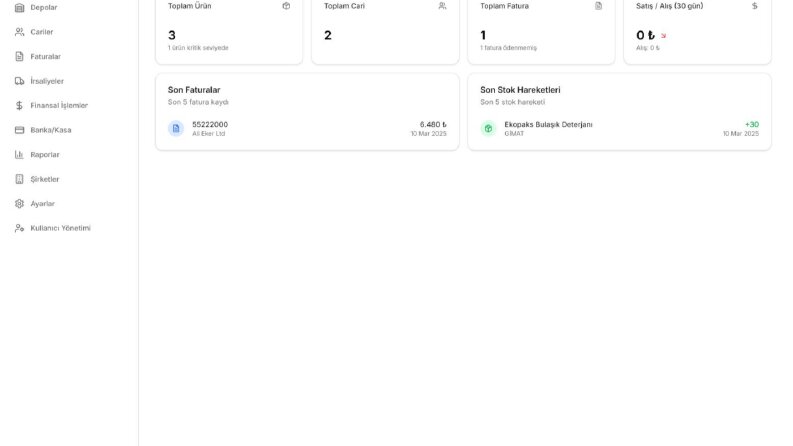
Task: Click the Cariler people icon
Action: 19,32
